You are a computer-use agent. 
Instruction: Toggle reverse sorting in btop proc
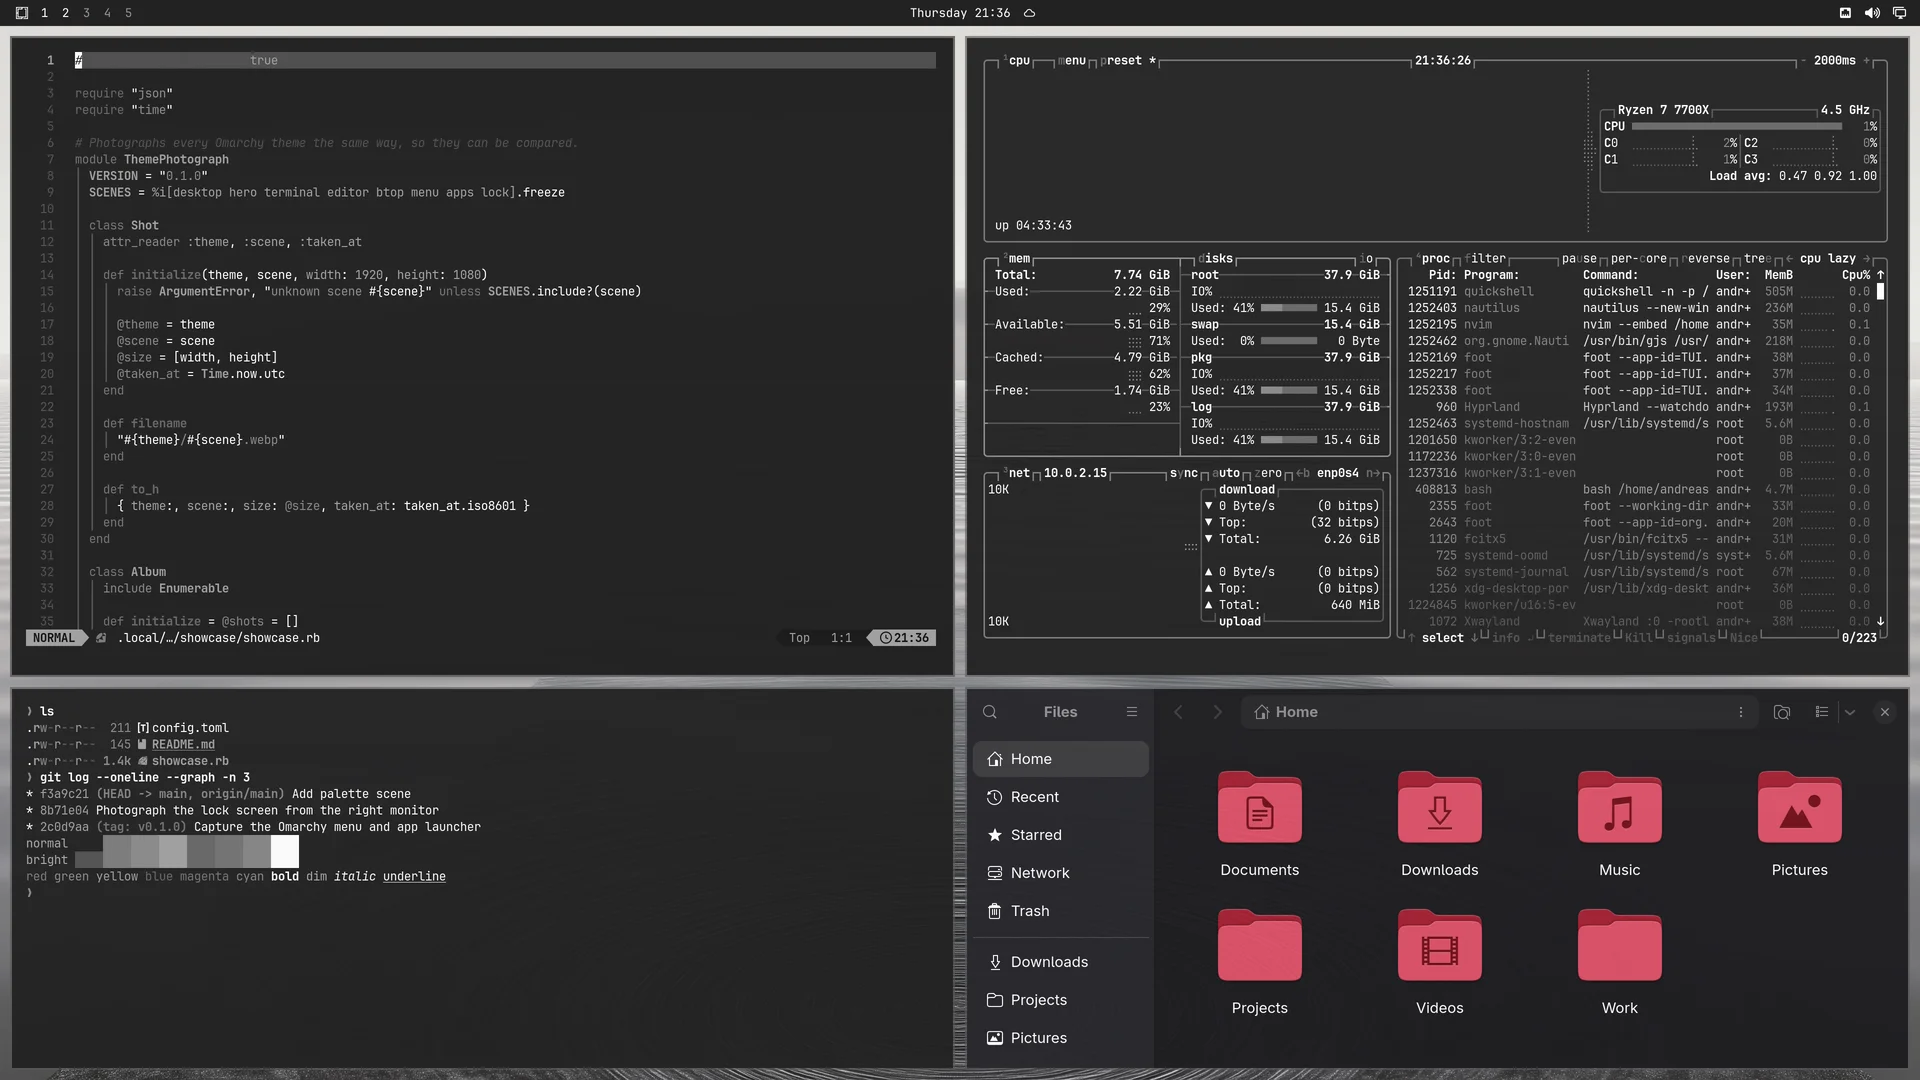coord(1705,258)
